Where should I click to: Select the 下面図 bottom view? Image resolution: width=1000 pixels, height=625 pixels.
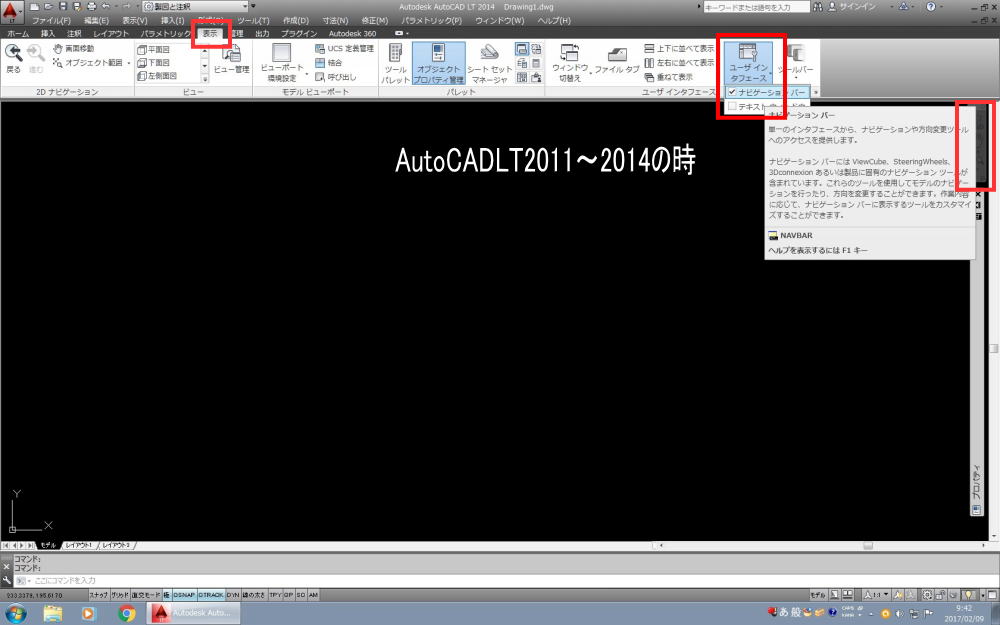click(x=154, y=62)
